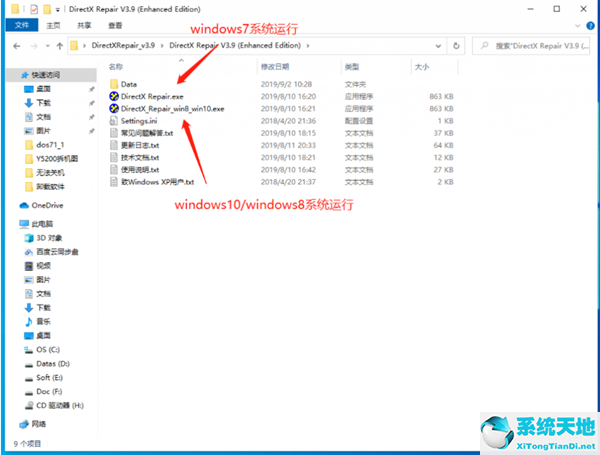Click the 863 KB size of DirectX Repair.exe
600x455 pixels.
click(441, 96)
